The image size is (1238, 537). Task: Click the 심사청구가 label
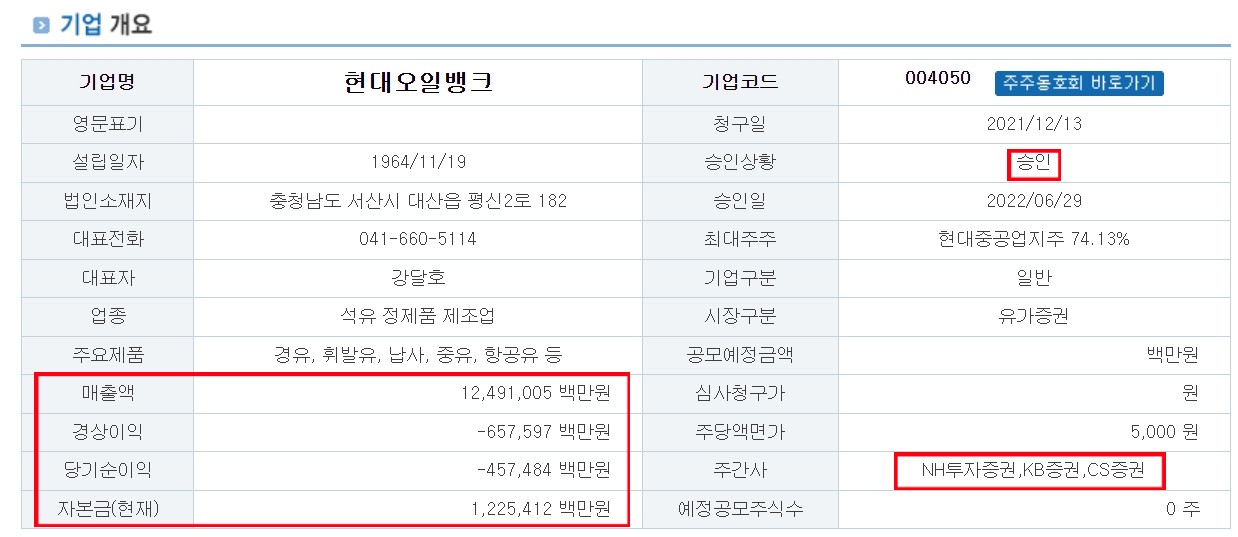tap(740, 393)
